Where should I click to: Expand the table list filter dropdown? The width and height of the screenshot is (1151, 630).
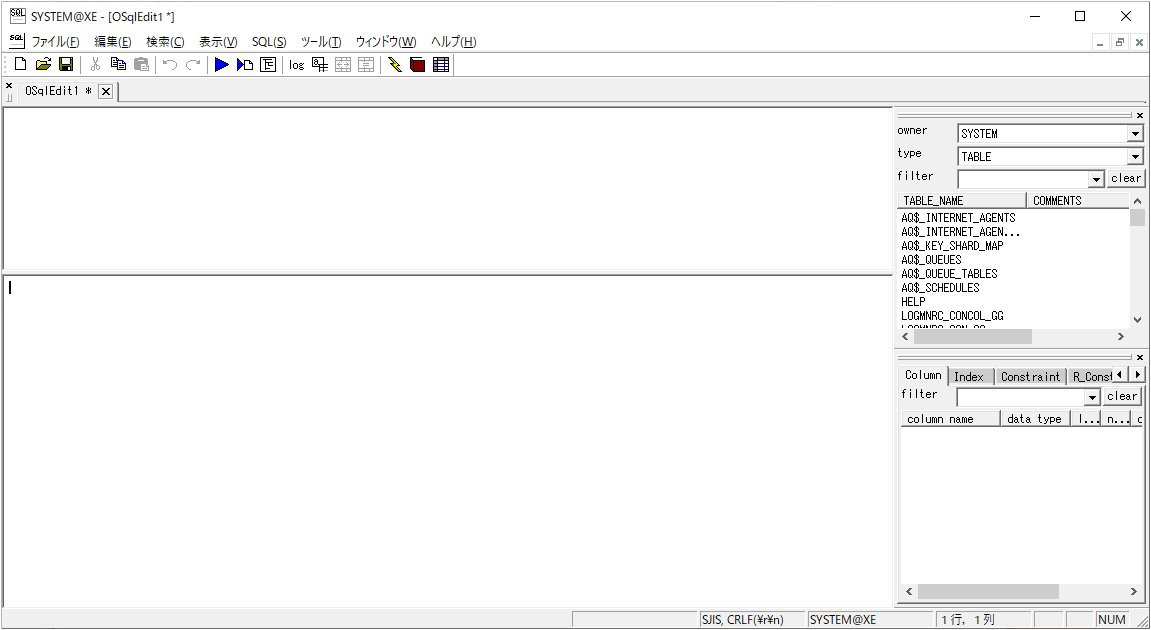pyautogui.click(x=1096, y=179)
